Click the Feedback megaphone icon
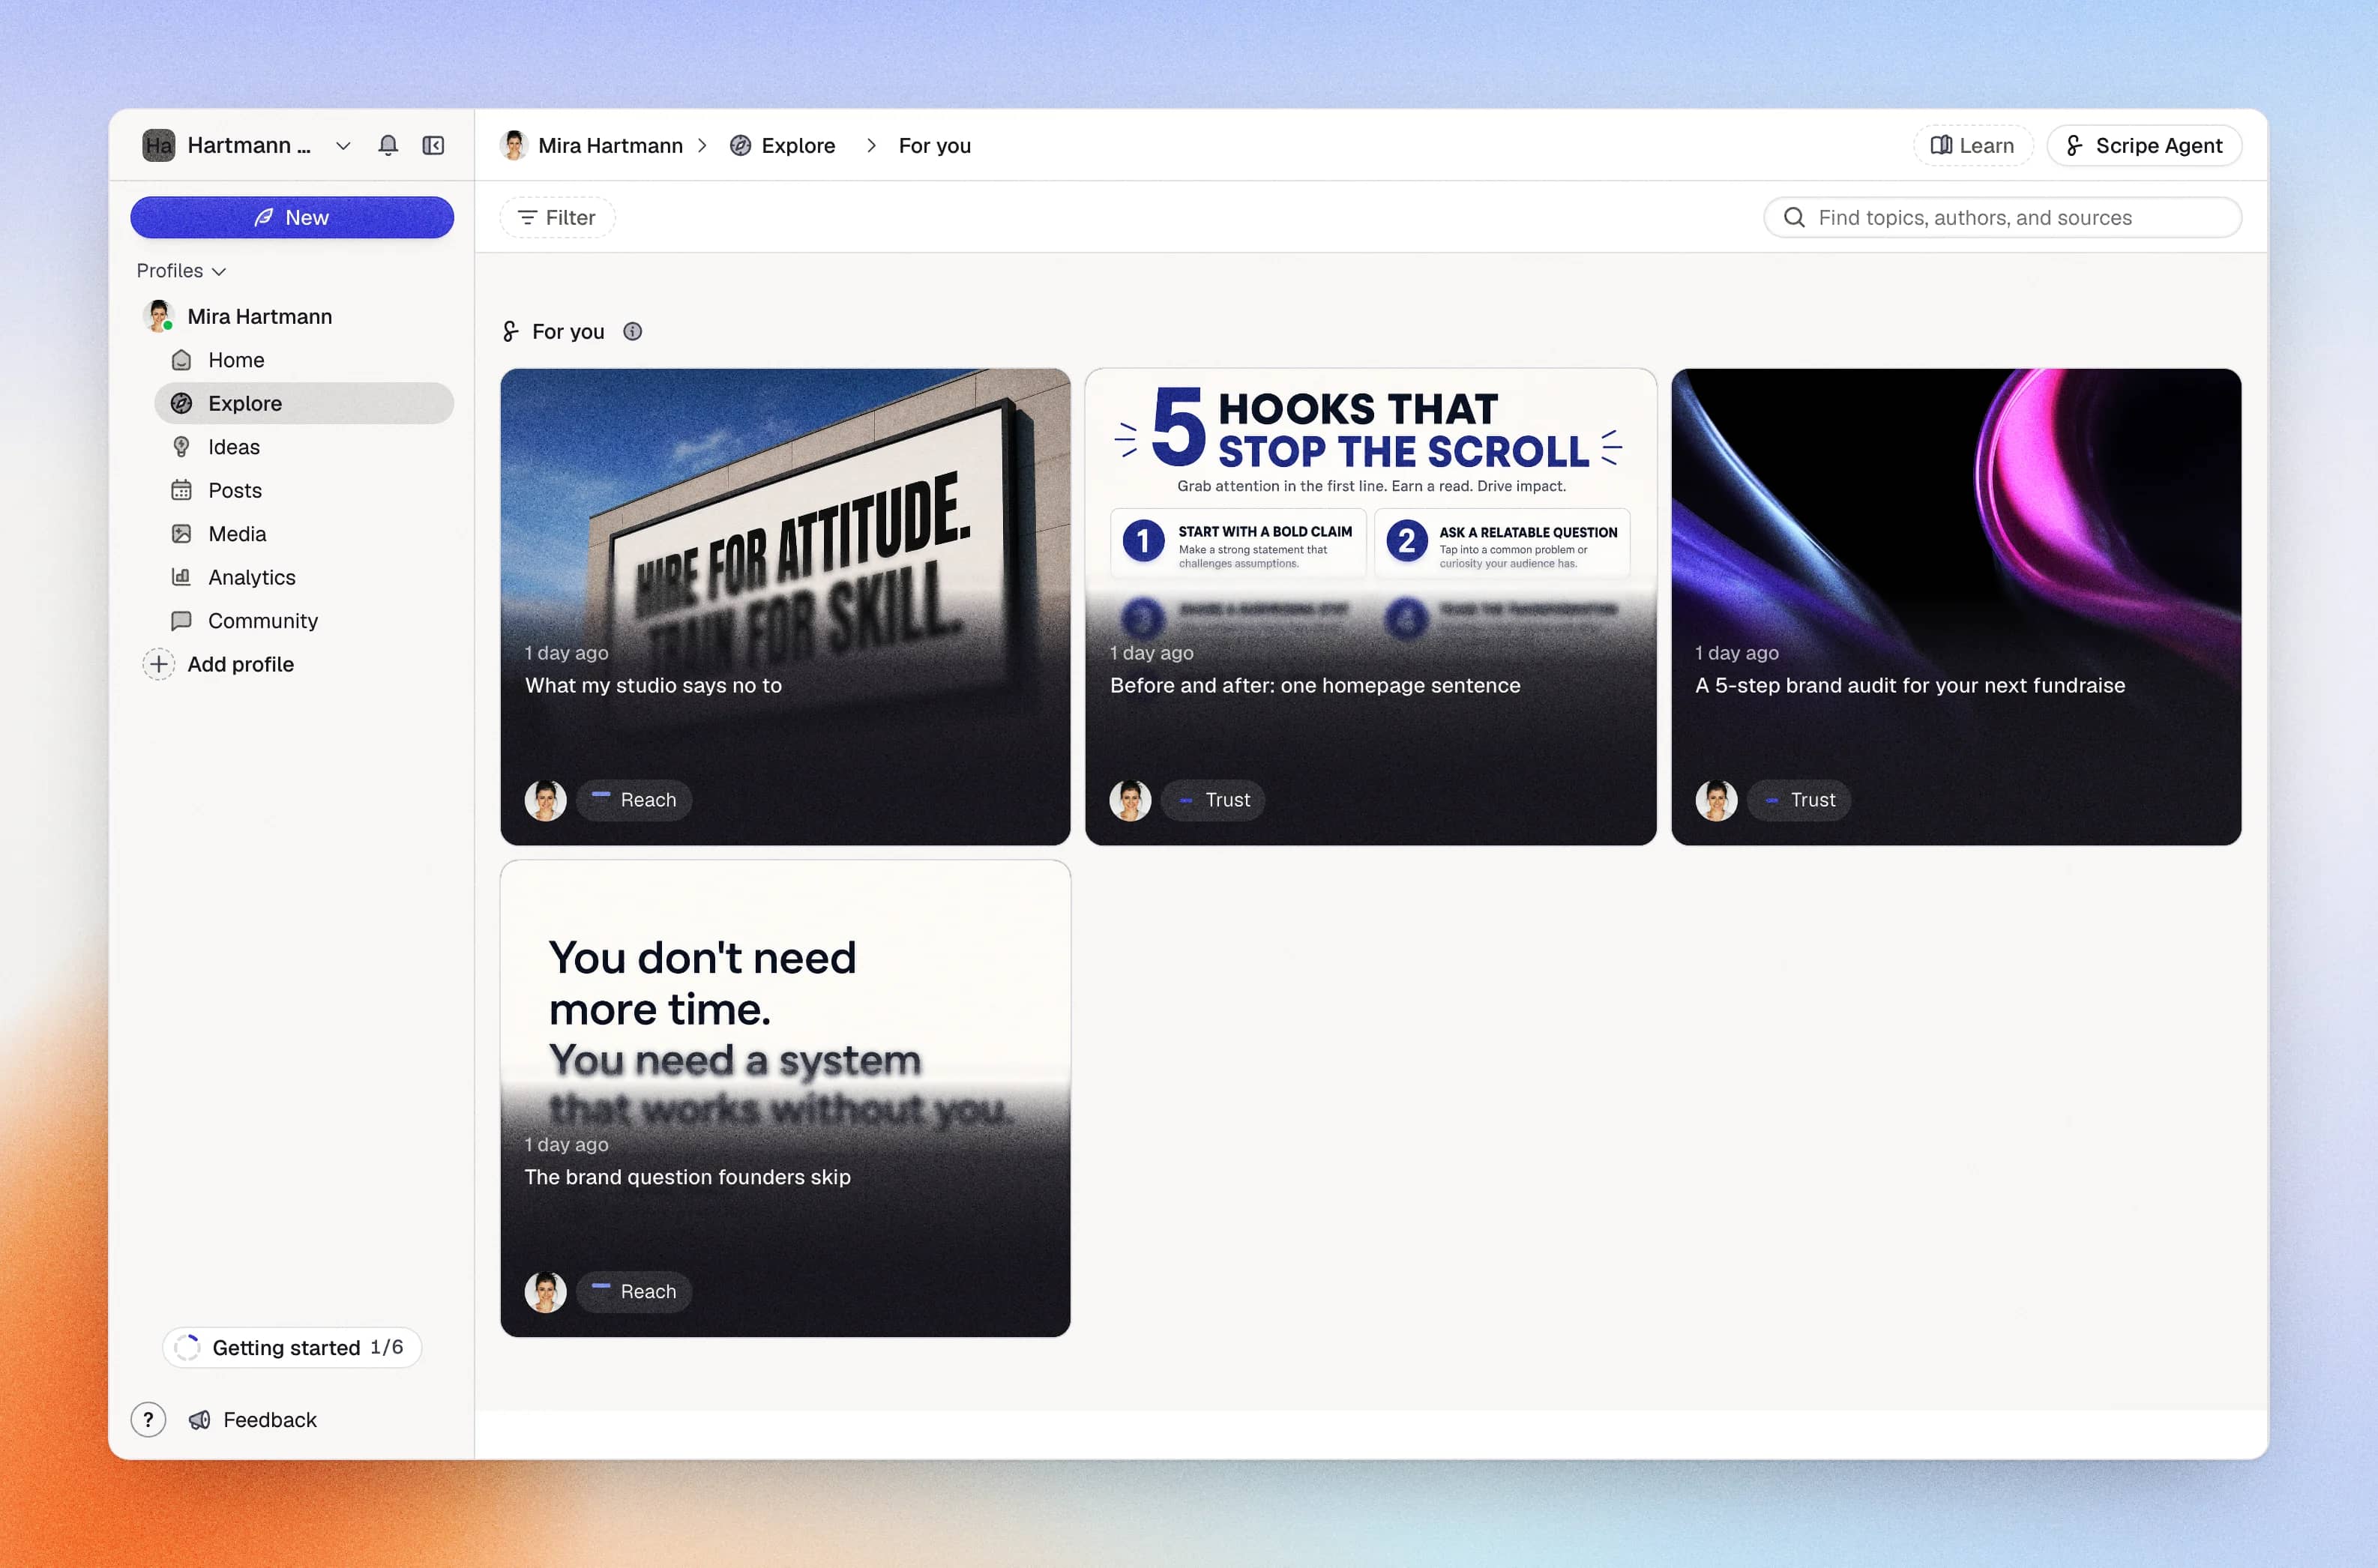2378x1568 pixels. point(199,1420)
